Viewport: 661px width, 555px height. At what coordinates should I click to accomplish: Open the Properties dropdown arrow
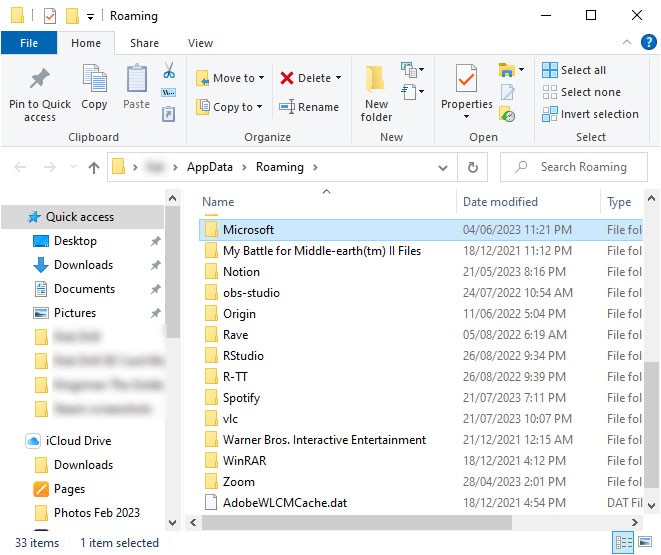(x=466, y=117)
